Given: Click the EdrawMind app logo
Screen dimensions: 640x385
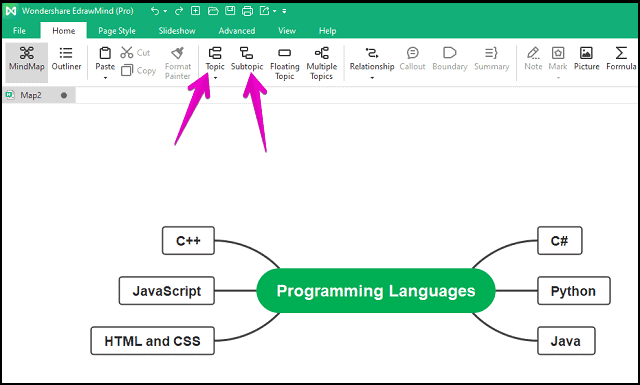Looking at the screenshot, I should [11, 11].
